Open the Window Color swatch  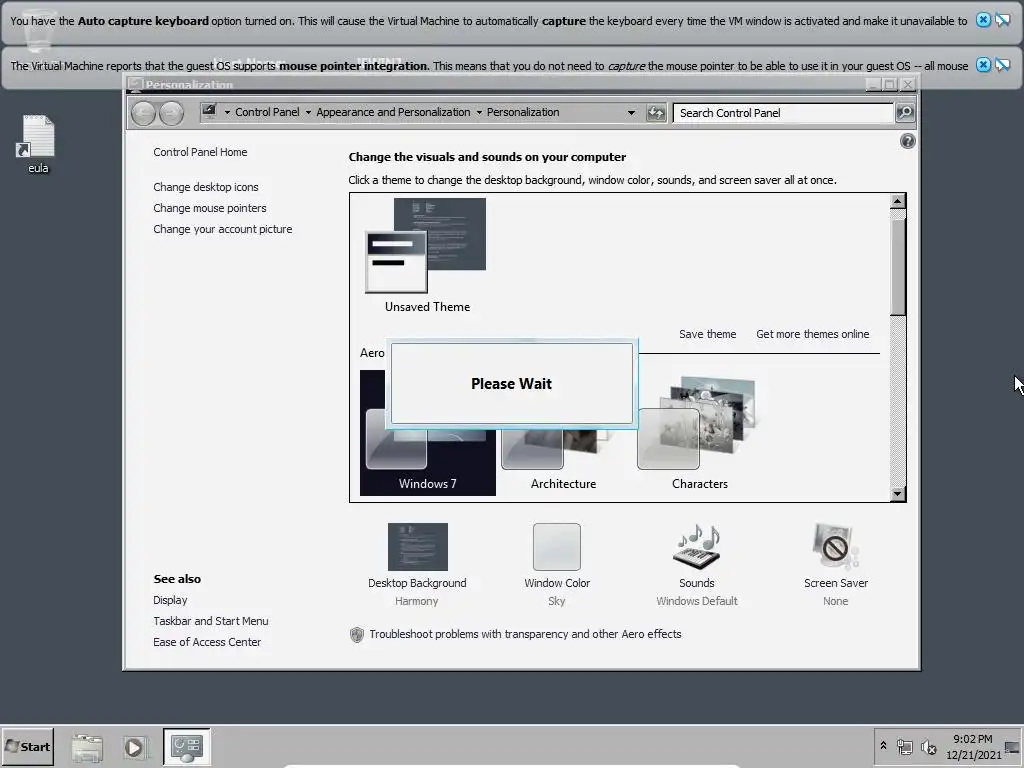coord(556,547)
